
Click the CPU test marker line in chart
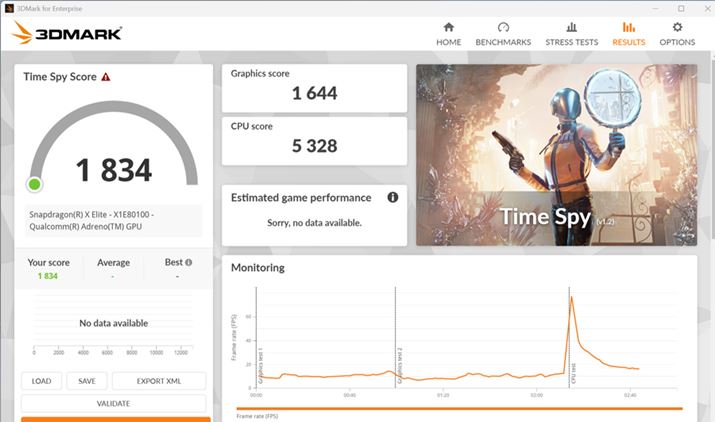566,340
